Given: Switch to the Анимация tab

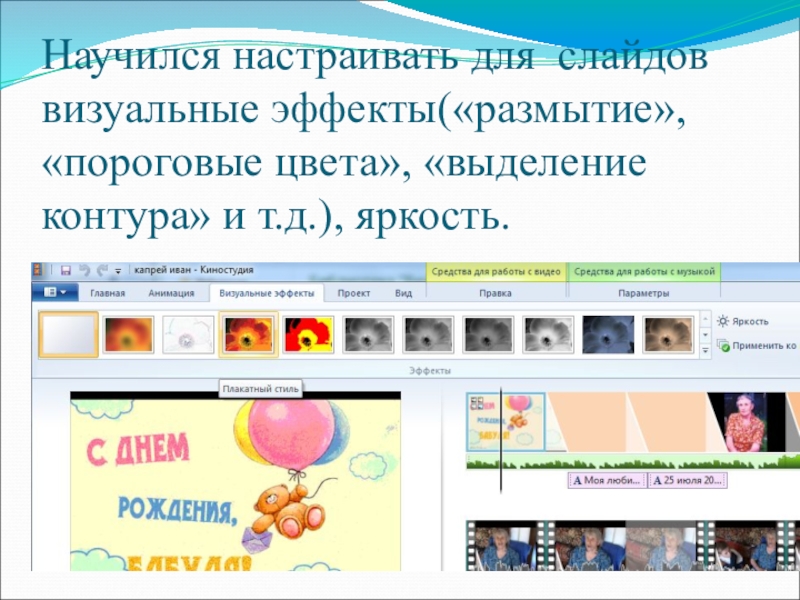Looking at the screenshot, I should point(171,293).
